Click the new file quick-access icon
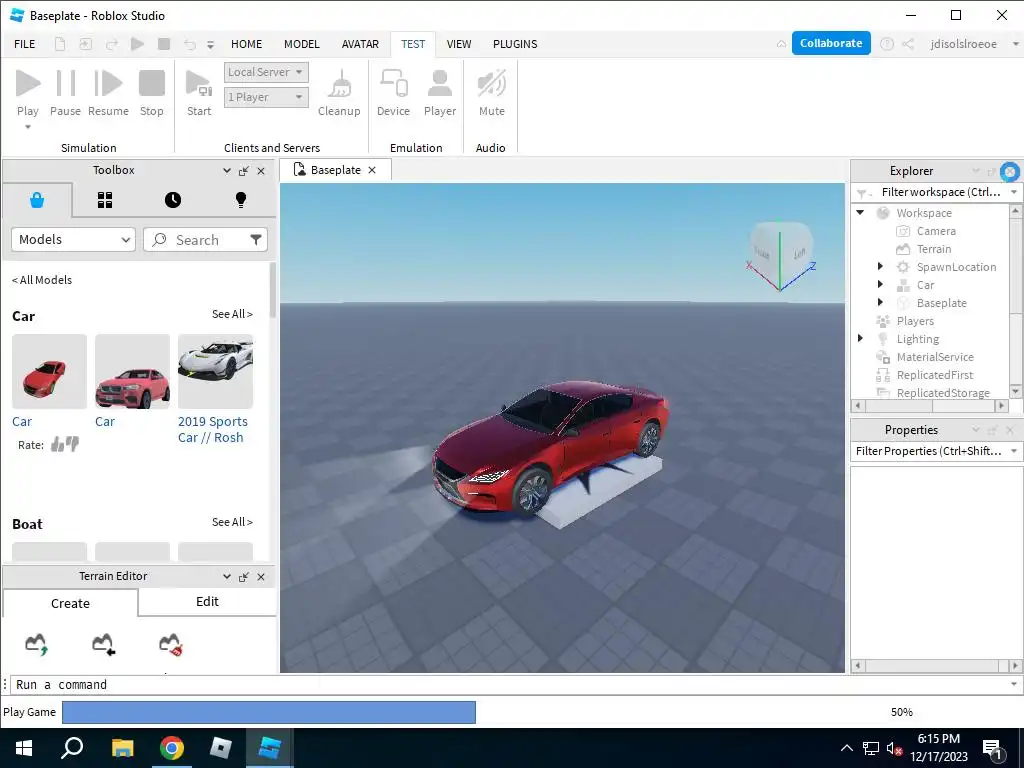This screenshot has height=768, width=1024. (x=59, y=44)
